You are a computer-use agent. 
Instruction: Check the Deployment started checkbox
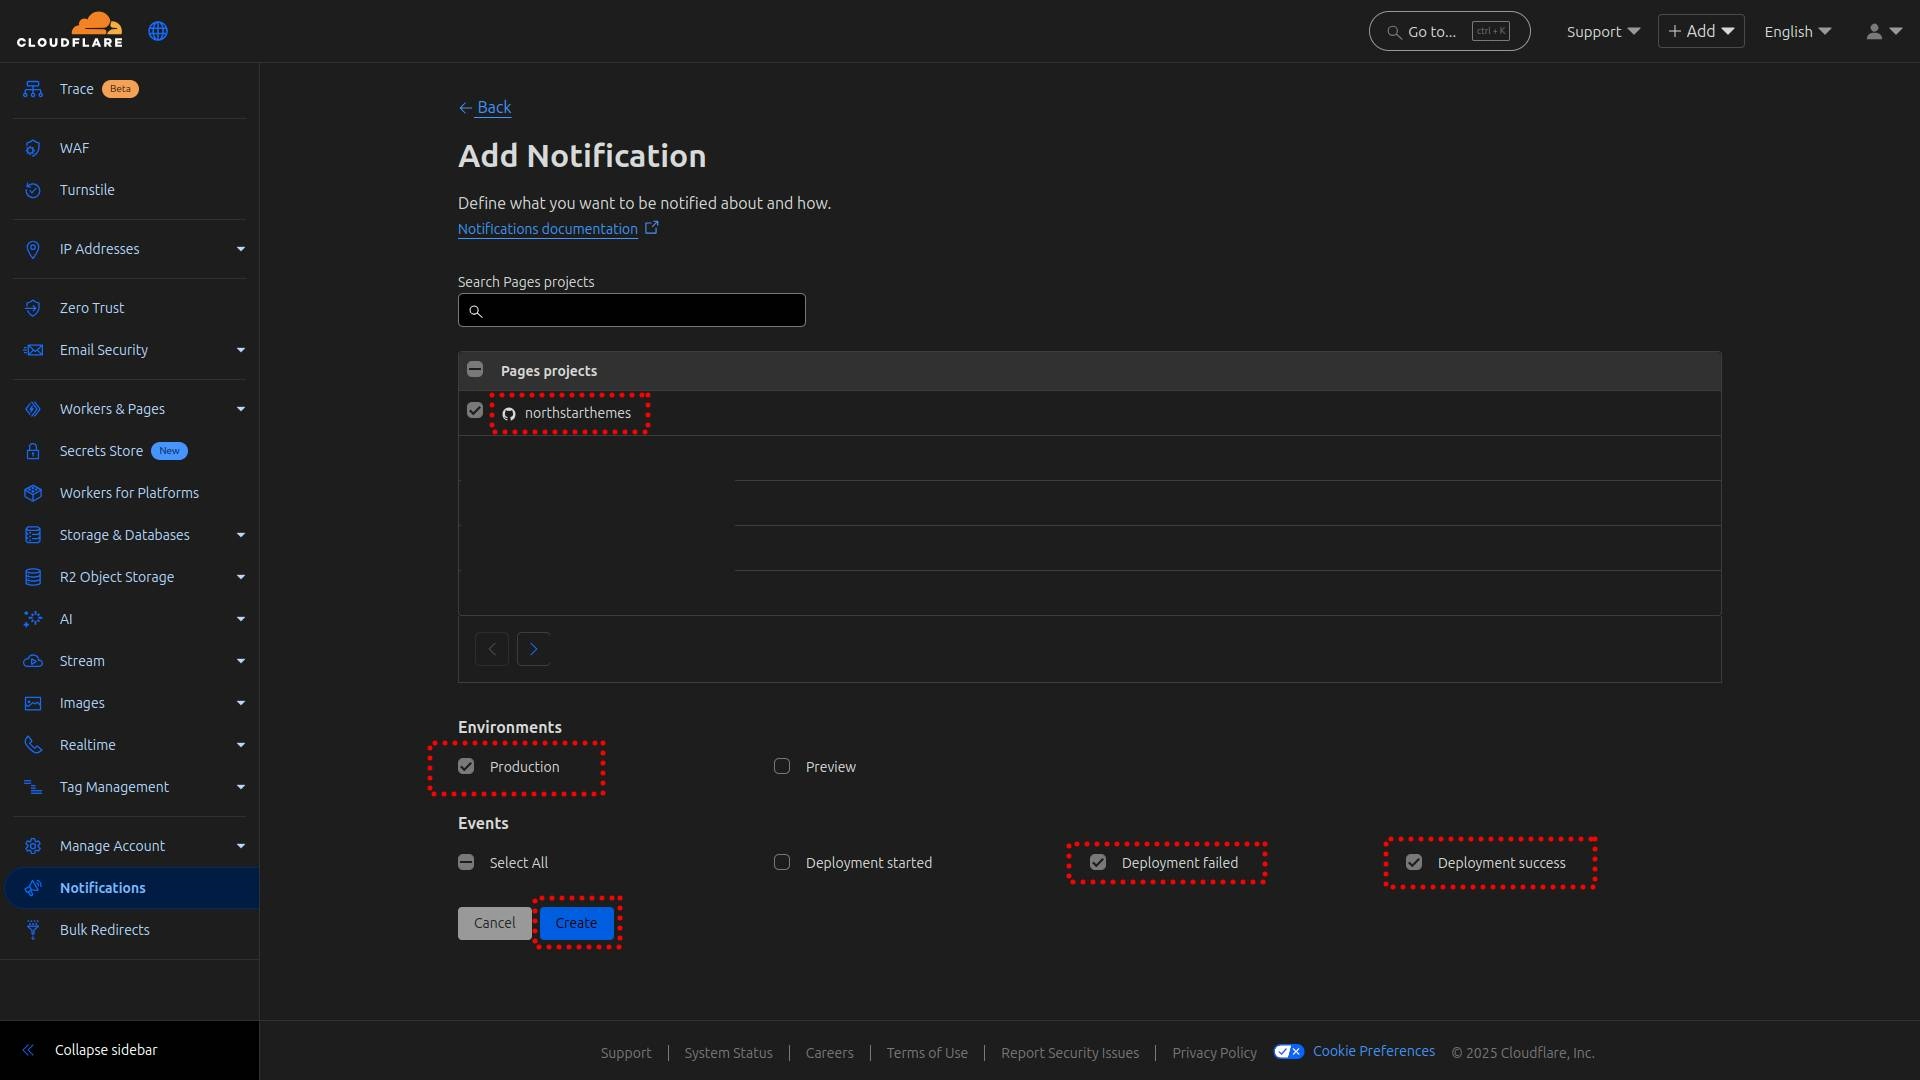(782, 862)
